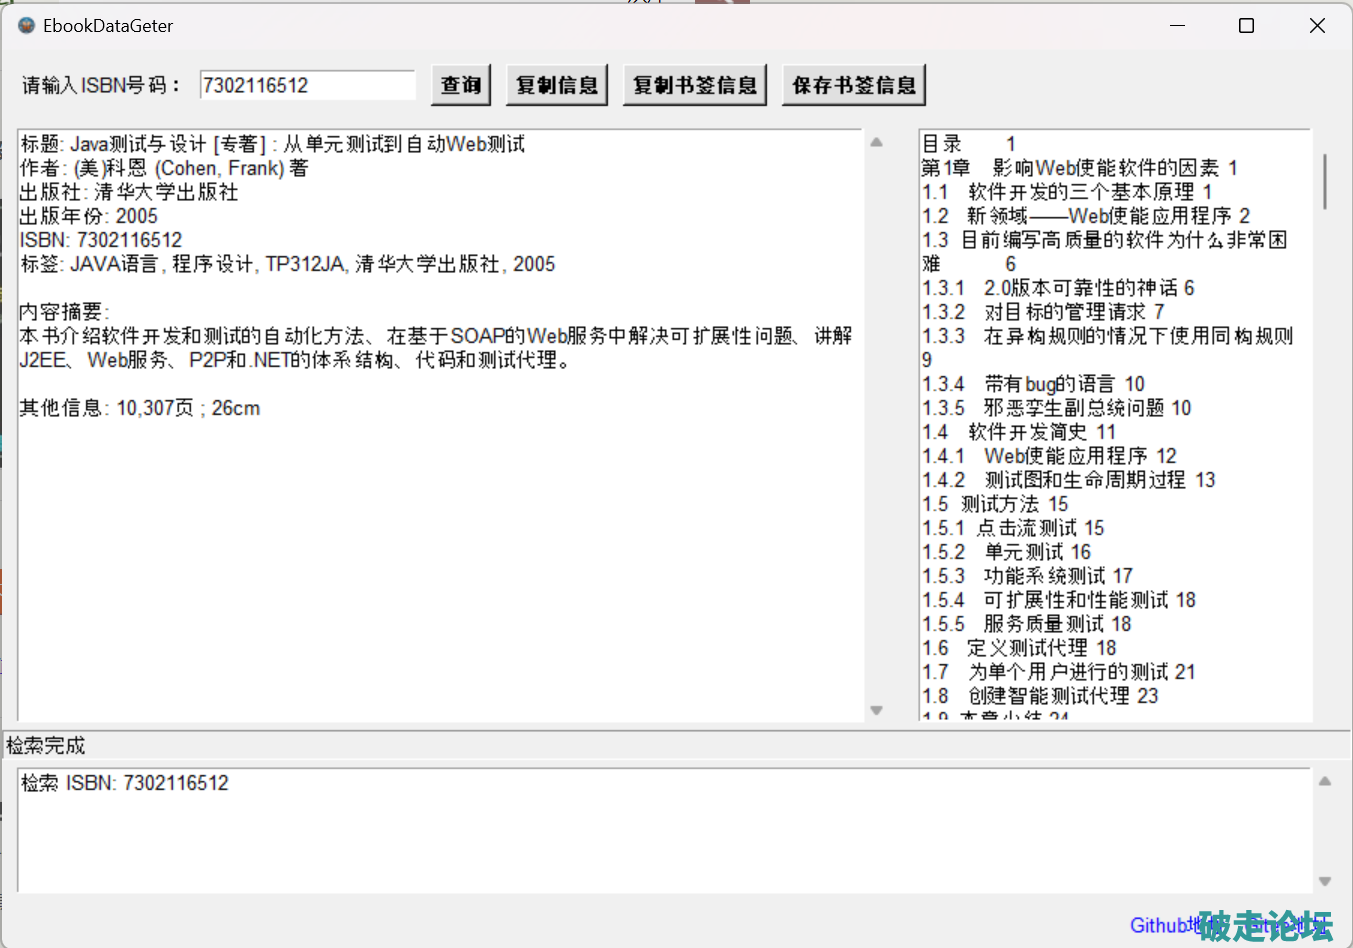Click the '1.5 测试方法 15' contents line
This screenshot has height=948, width=1353.
(x=995, y=504)
